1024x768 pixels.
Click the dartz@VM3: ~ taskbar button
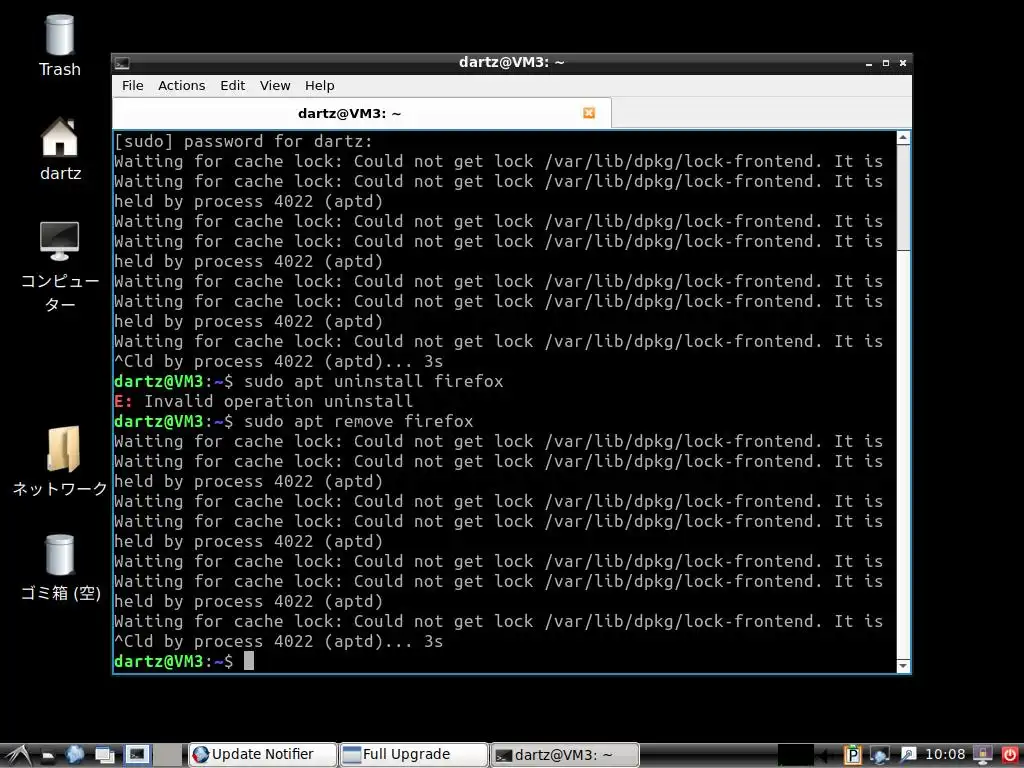[x=564, y=754]
